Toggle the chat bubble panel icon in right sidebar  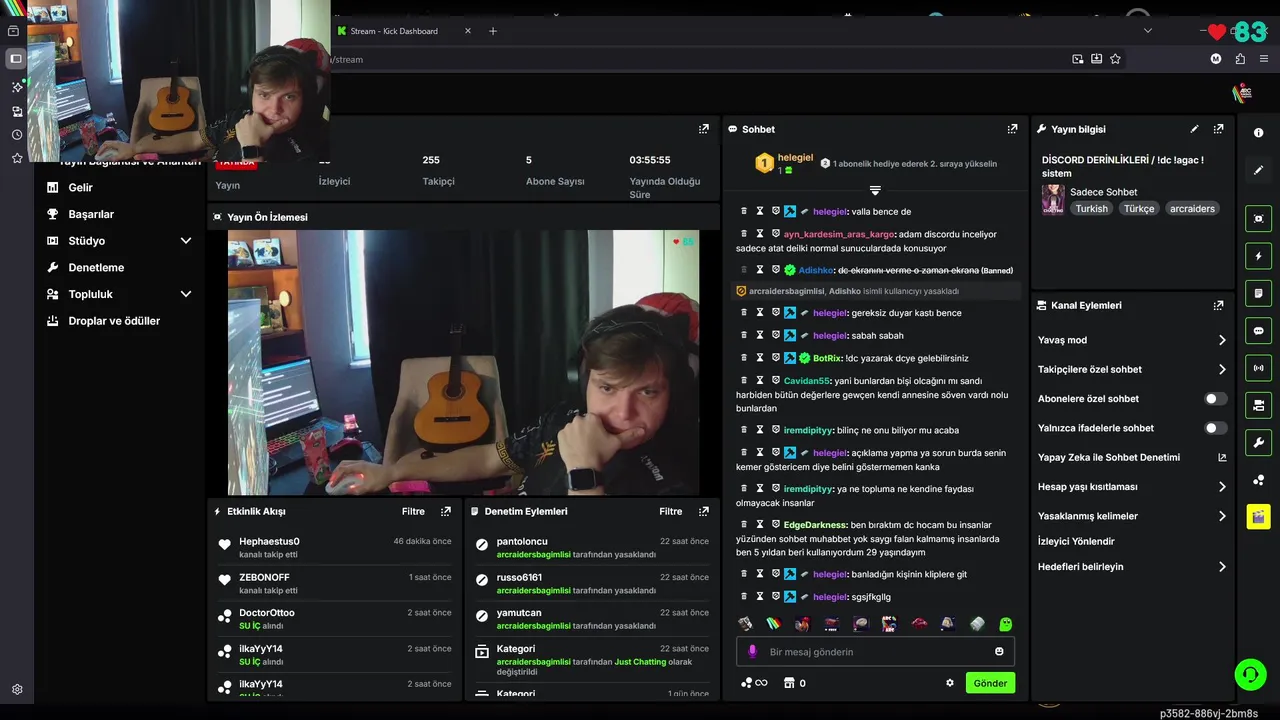1258,331
